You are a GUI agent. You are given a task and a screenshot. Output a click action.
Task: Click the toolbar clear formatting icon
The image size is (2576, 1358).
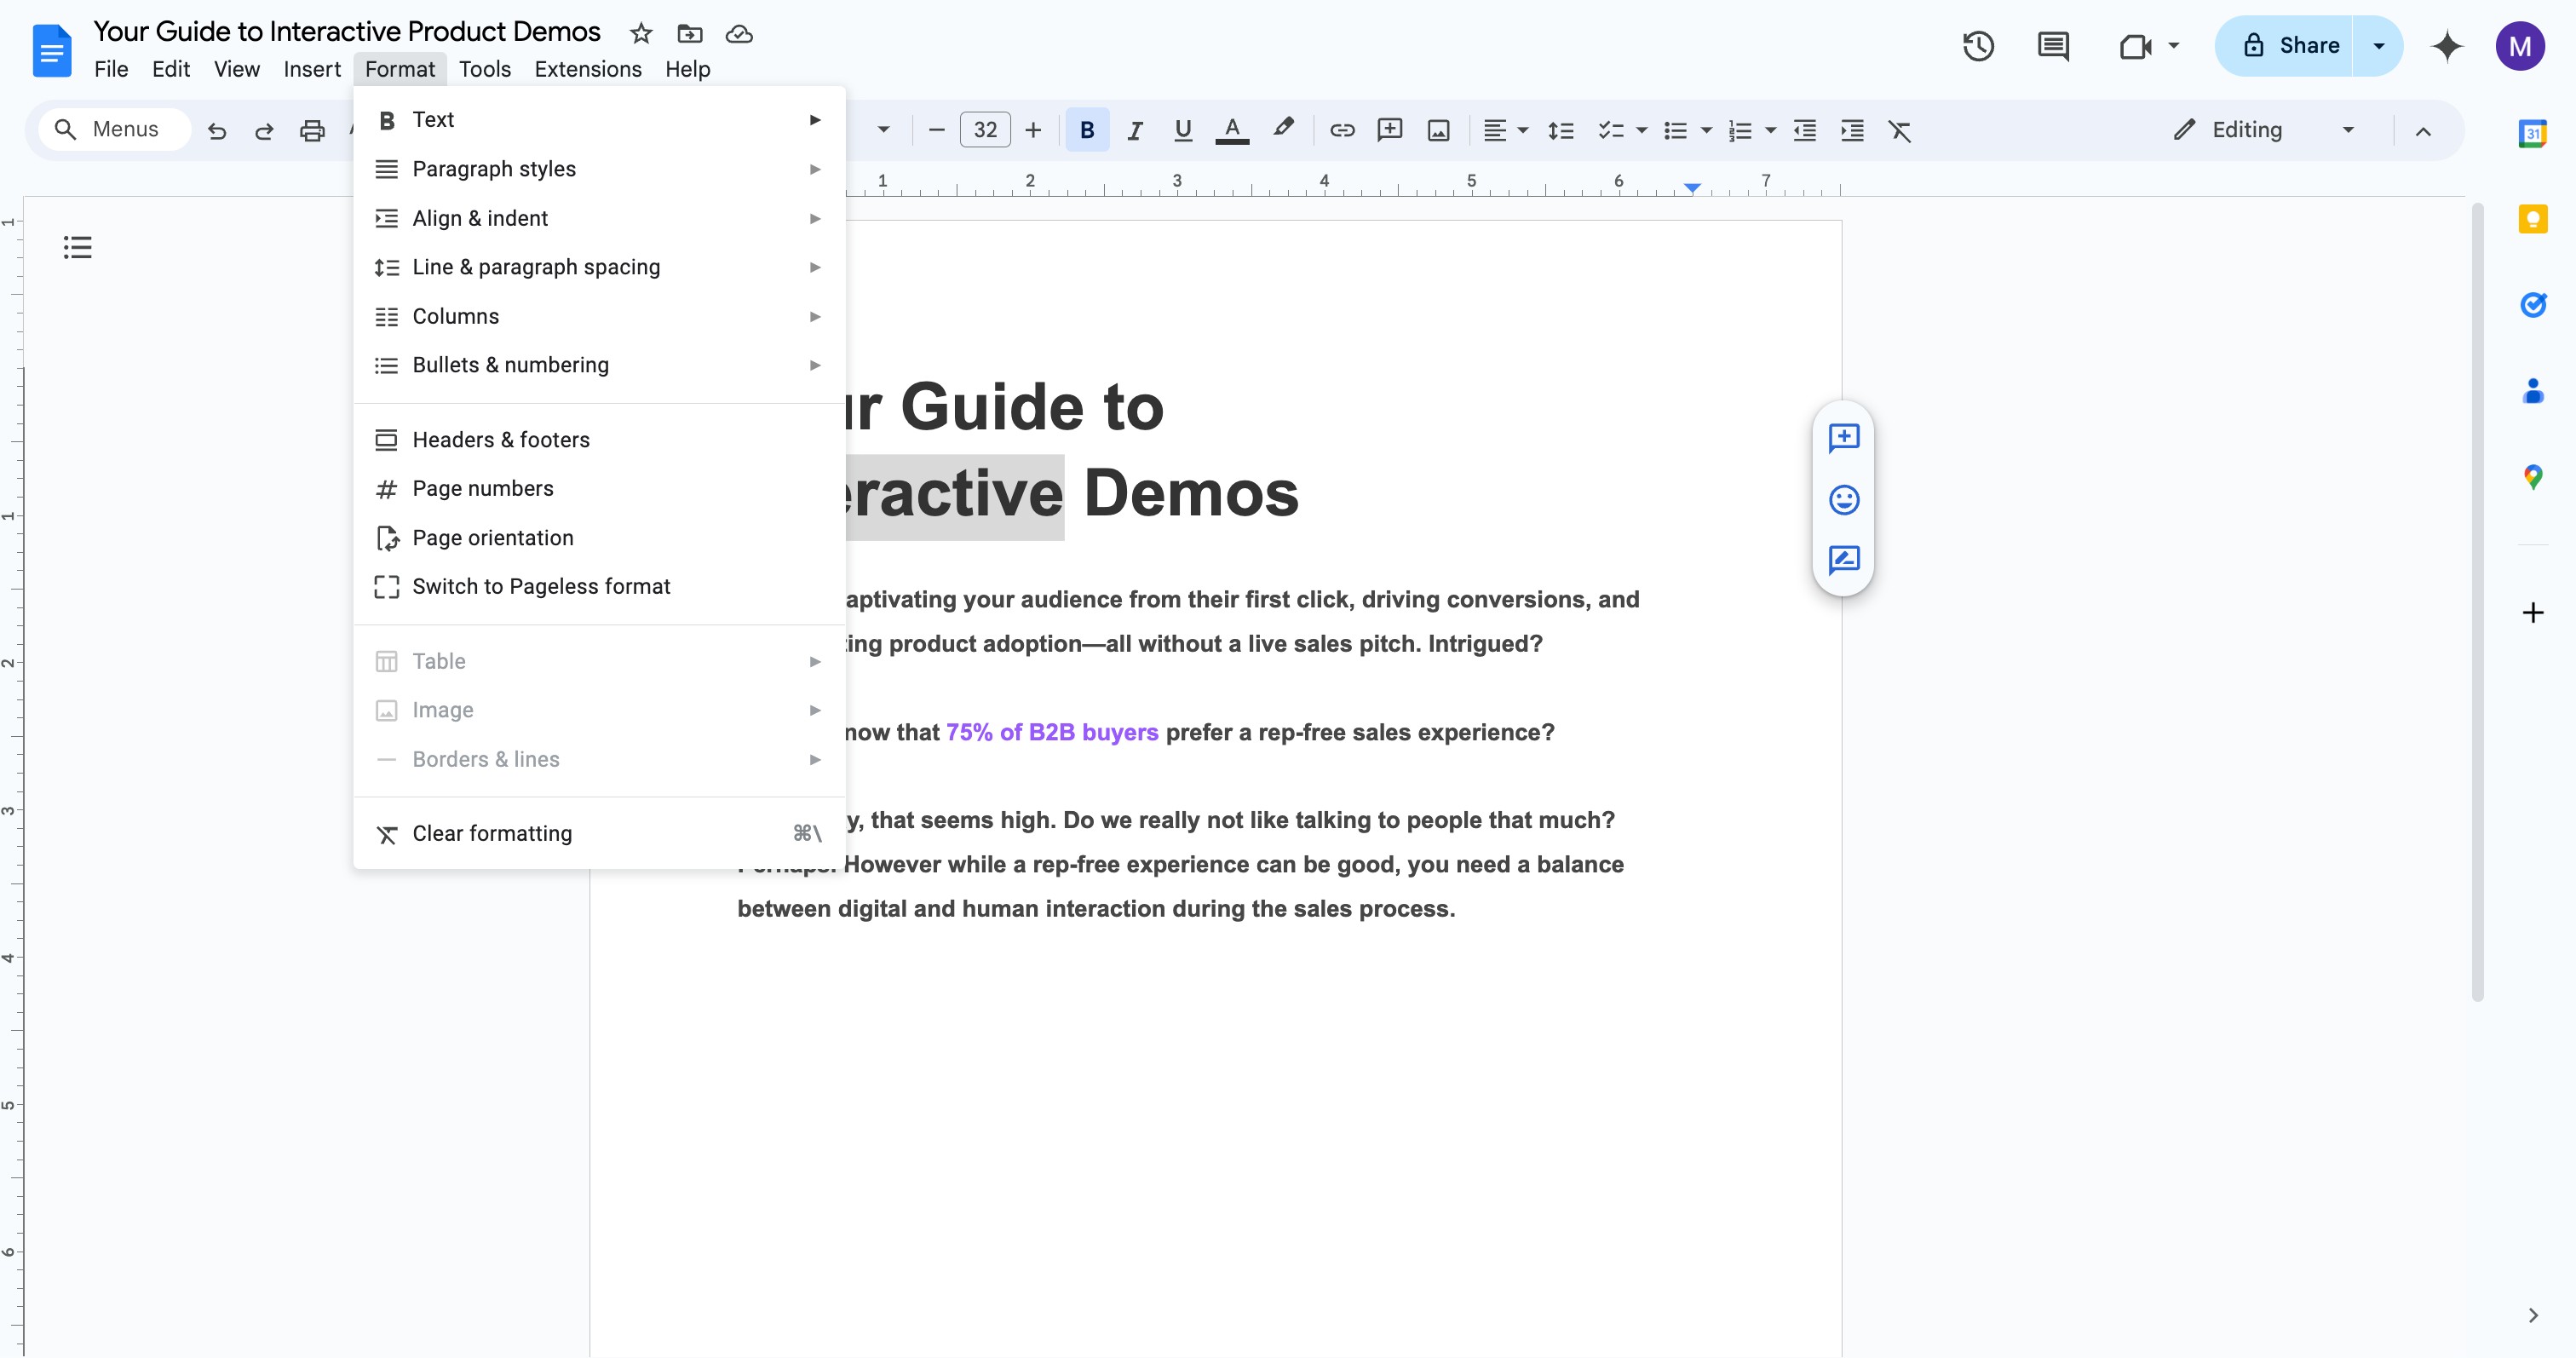[1900, 130]
